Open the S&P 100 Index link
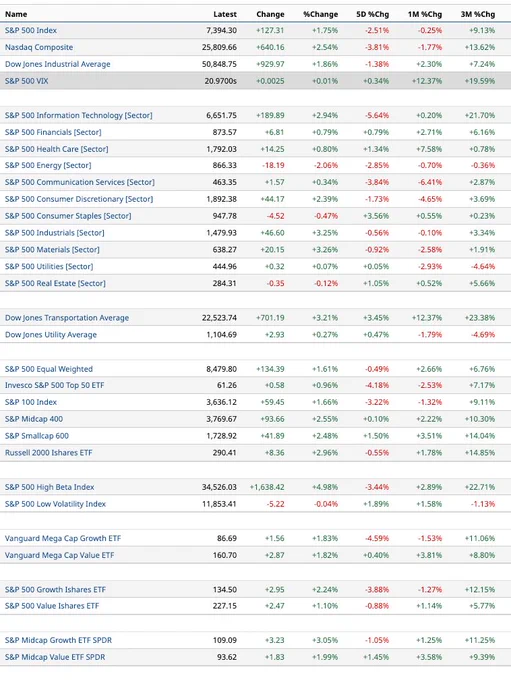The height and width of the screenshot is (680, 511). [31, 402]
